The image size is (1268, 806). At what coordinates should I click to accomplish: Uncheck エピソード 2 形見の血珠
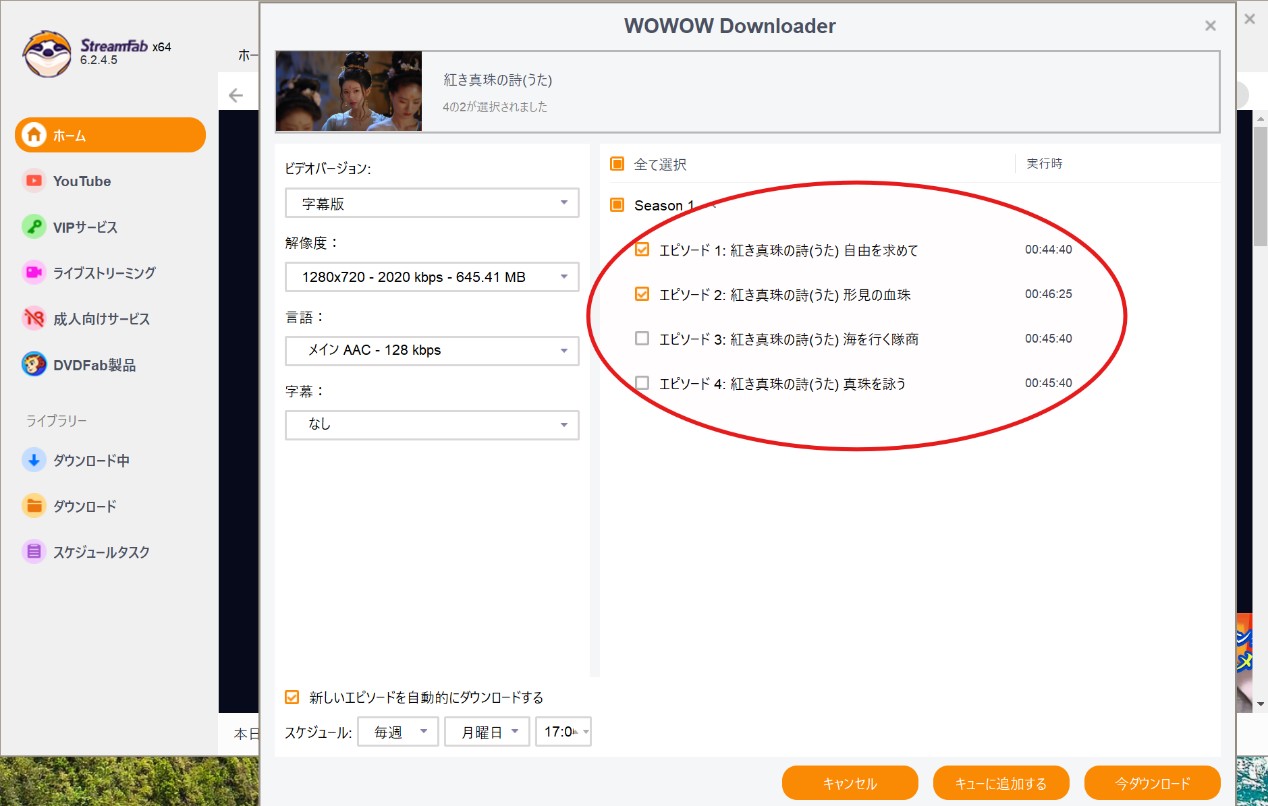[642, 294]
